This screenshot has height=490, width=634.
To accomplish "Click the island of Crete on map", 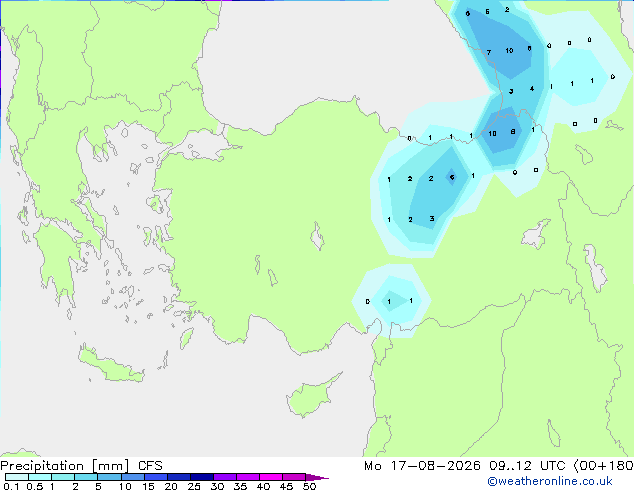I will coord(112,365).
